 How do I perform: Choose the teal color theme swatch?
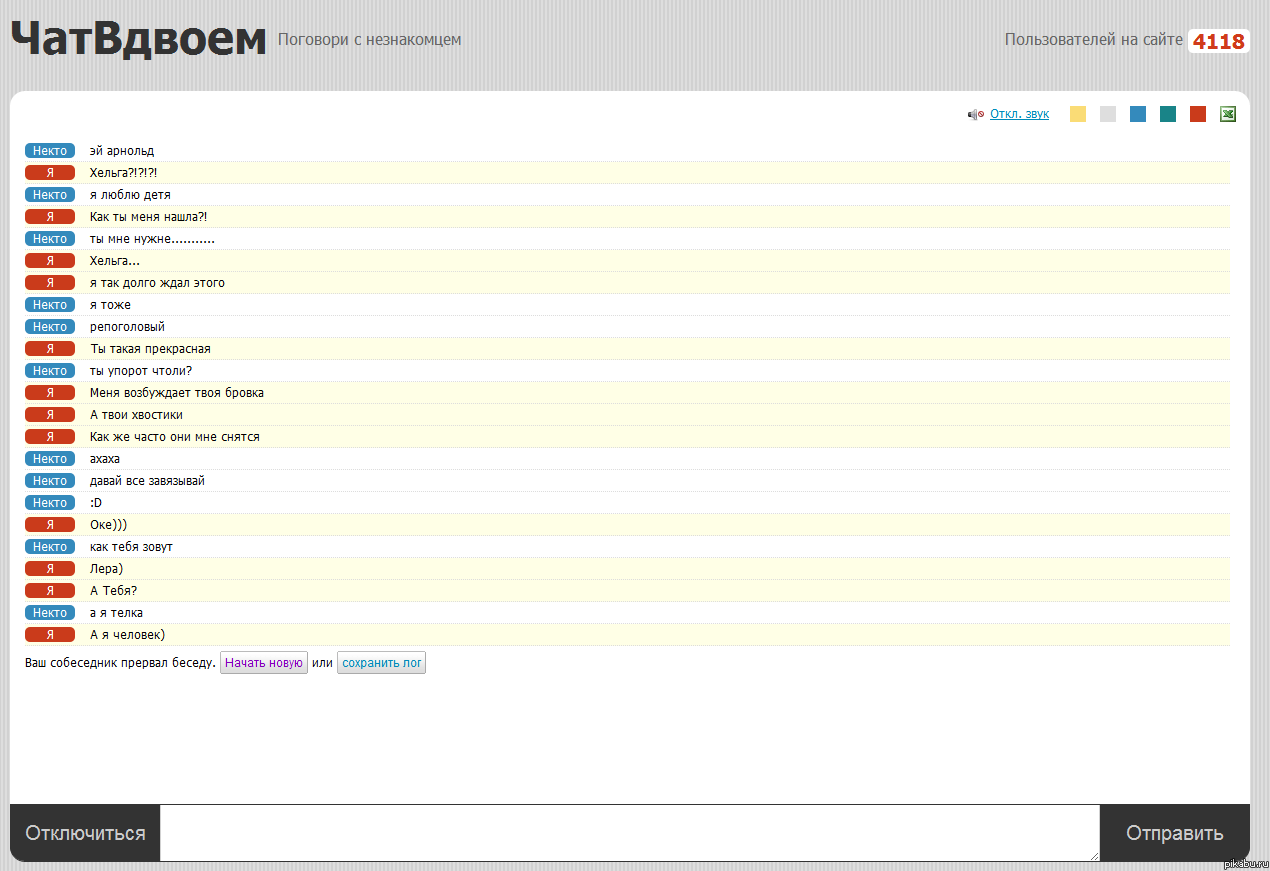coord(1168,114)
